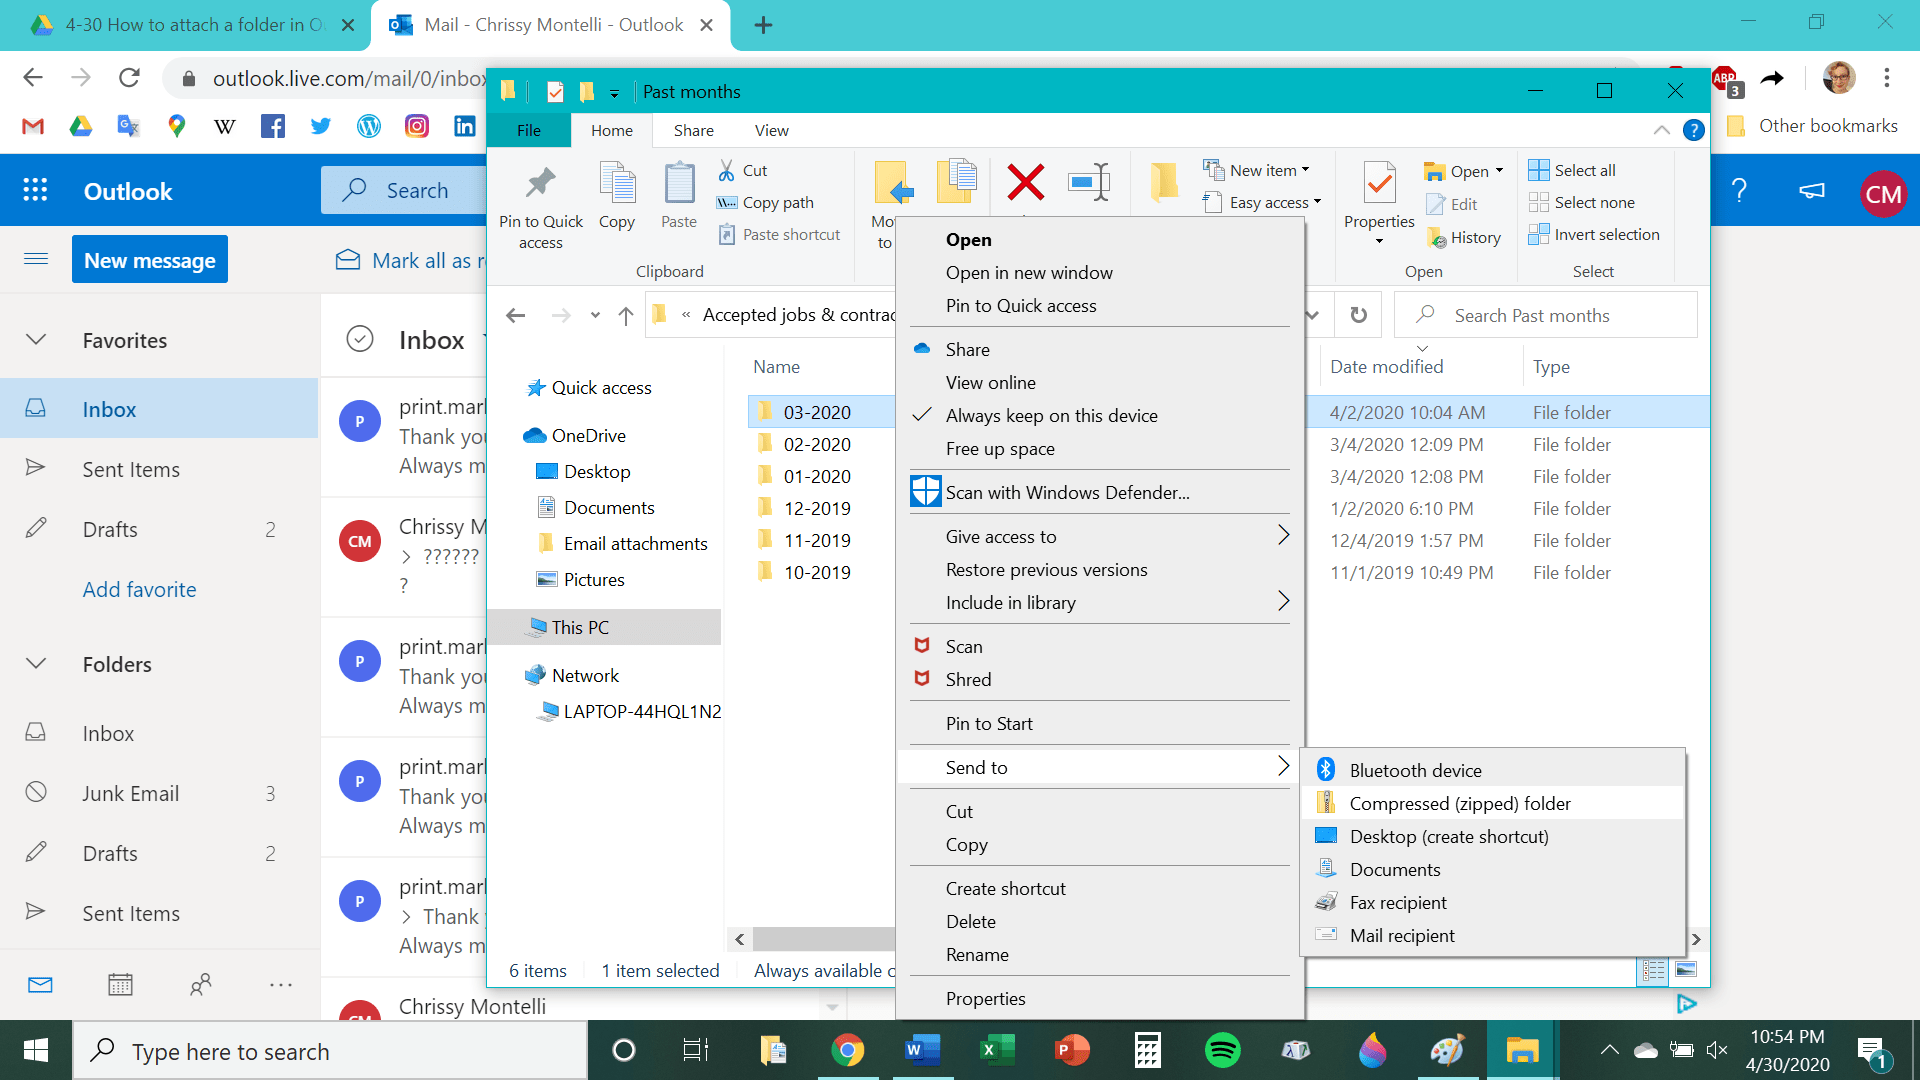Open Spotify from the taskbar
Screen dimensions: 1920x1080
[1222, 1050]
